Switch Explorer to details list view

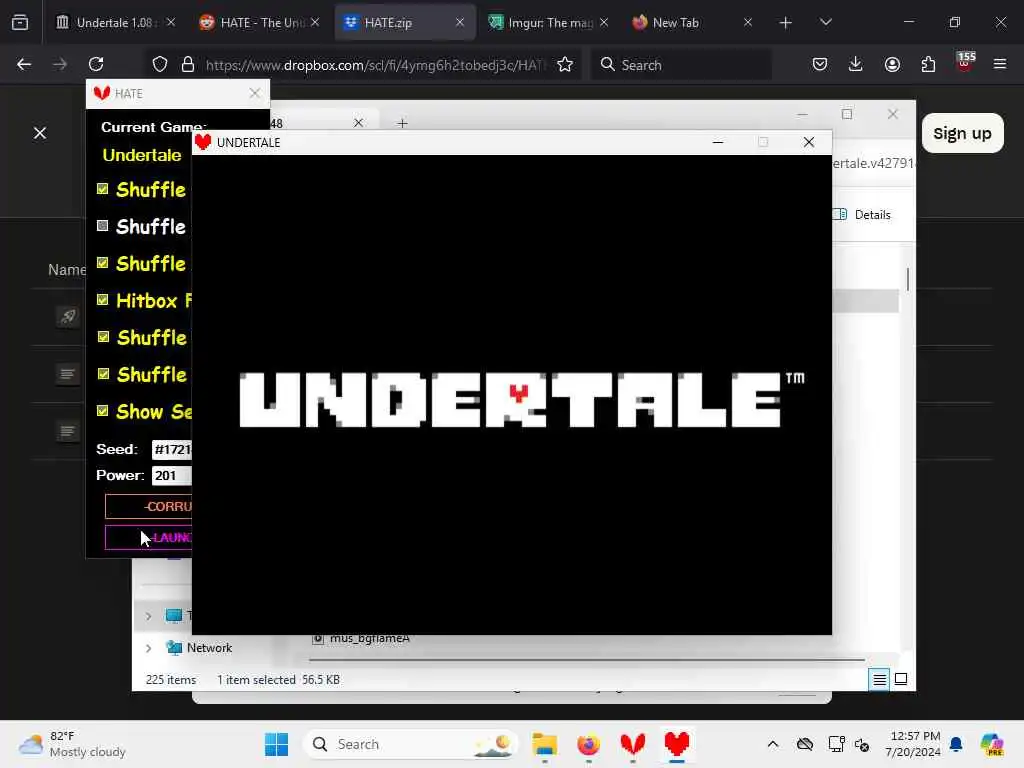pos(879,680)
